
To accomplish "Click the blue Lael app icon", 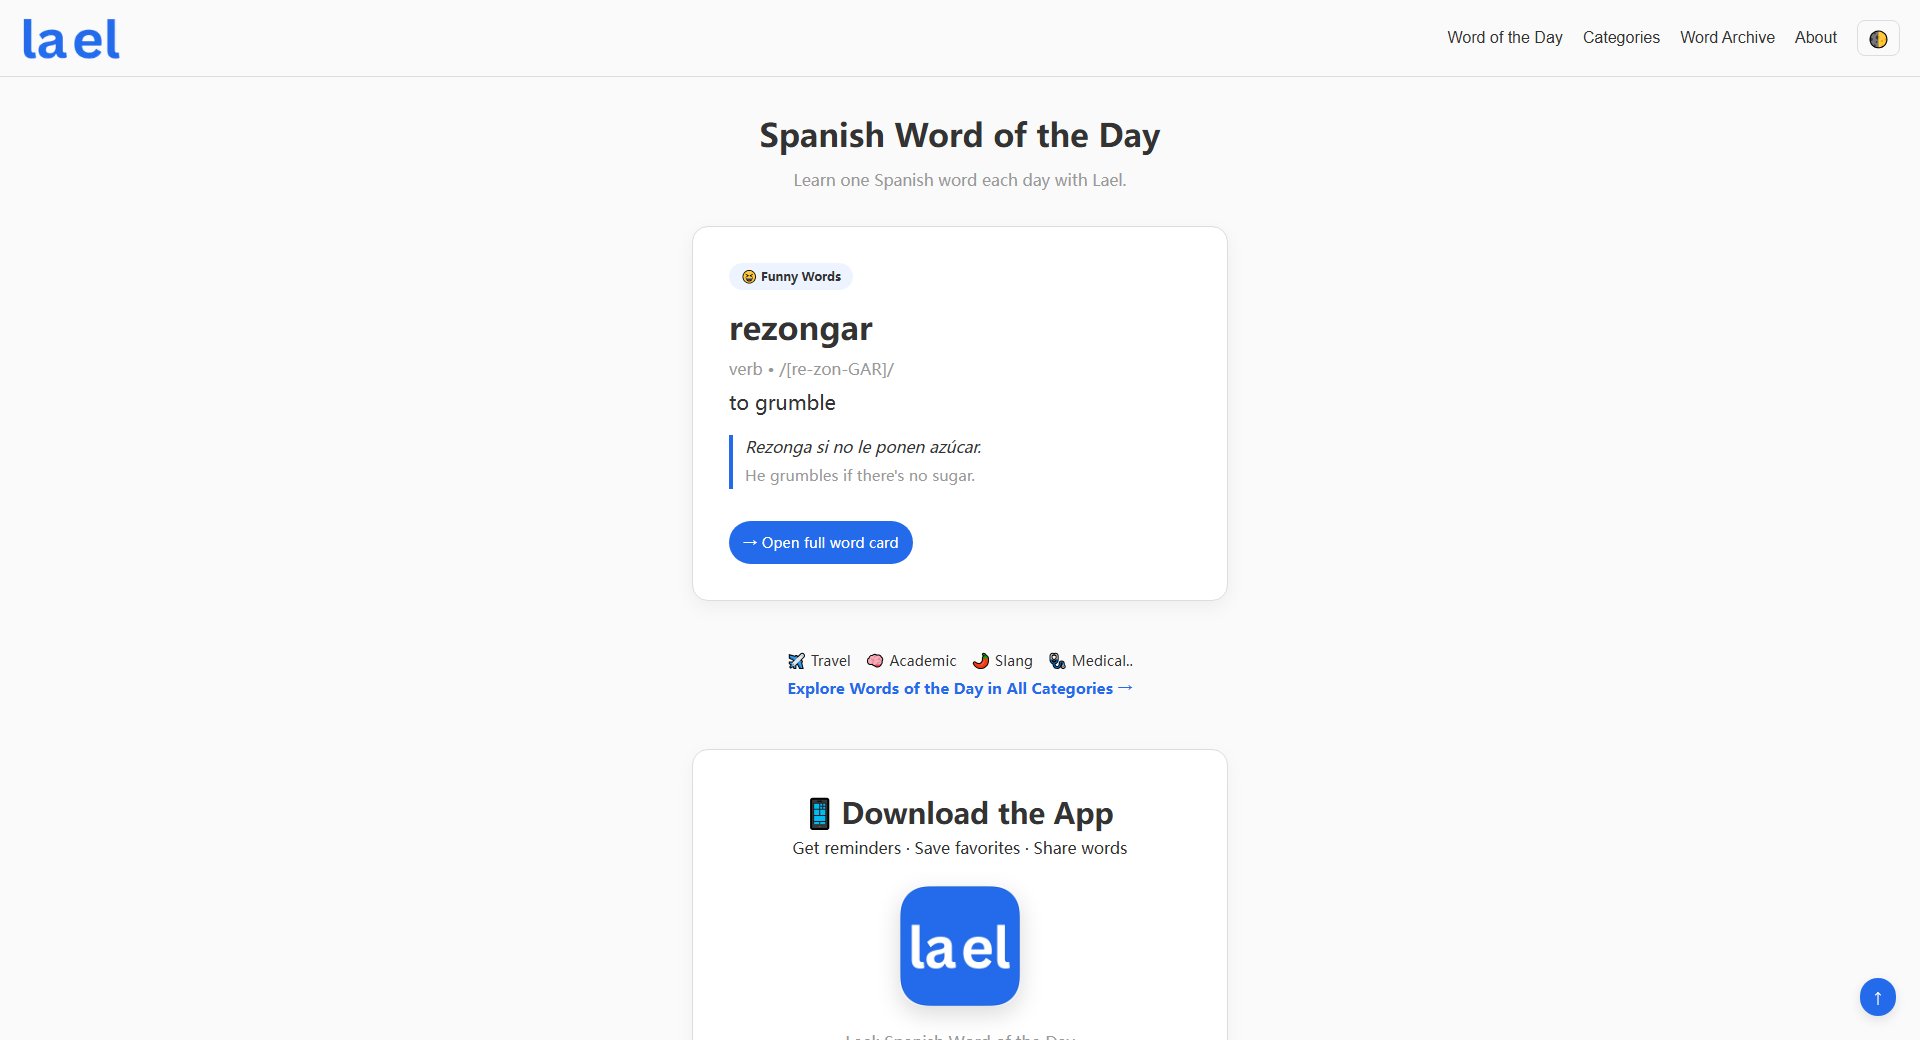I will [959, 946].
